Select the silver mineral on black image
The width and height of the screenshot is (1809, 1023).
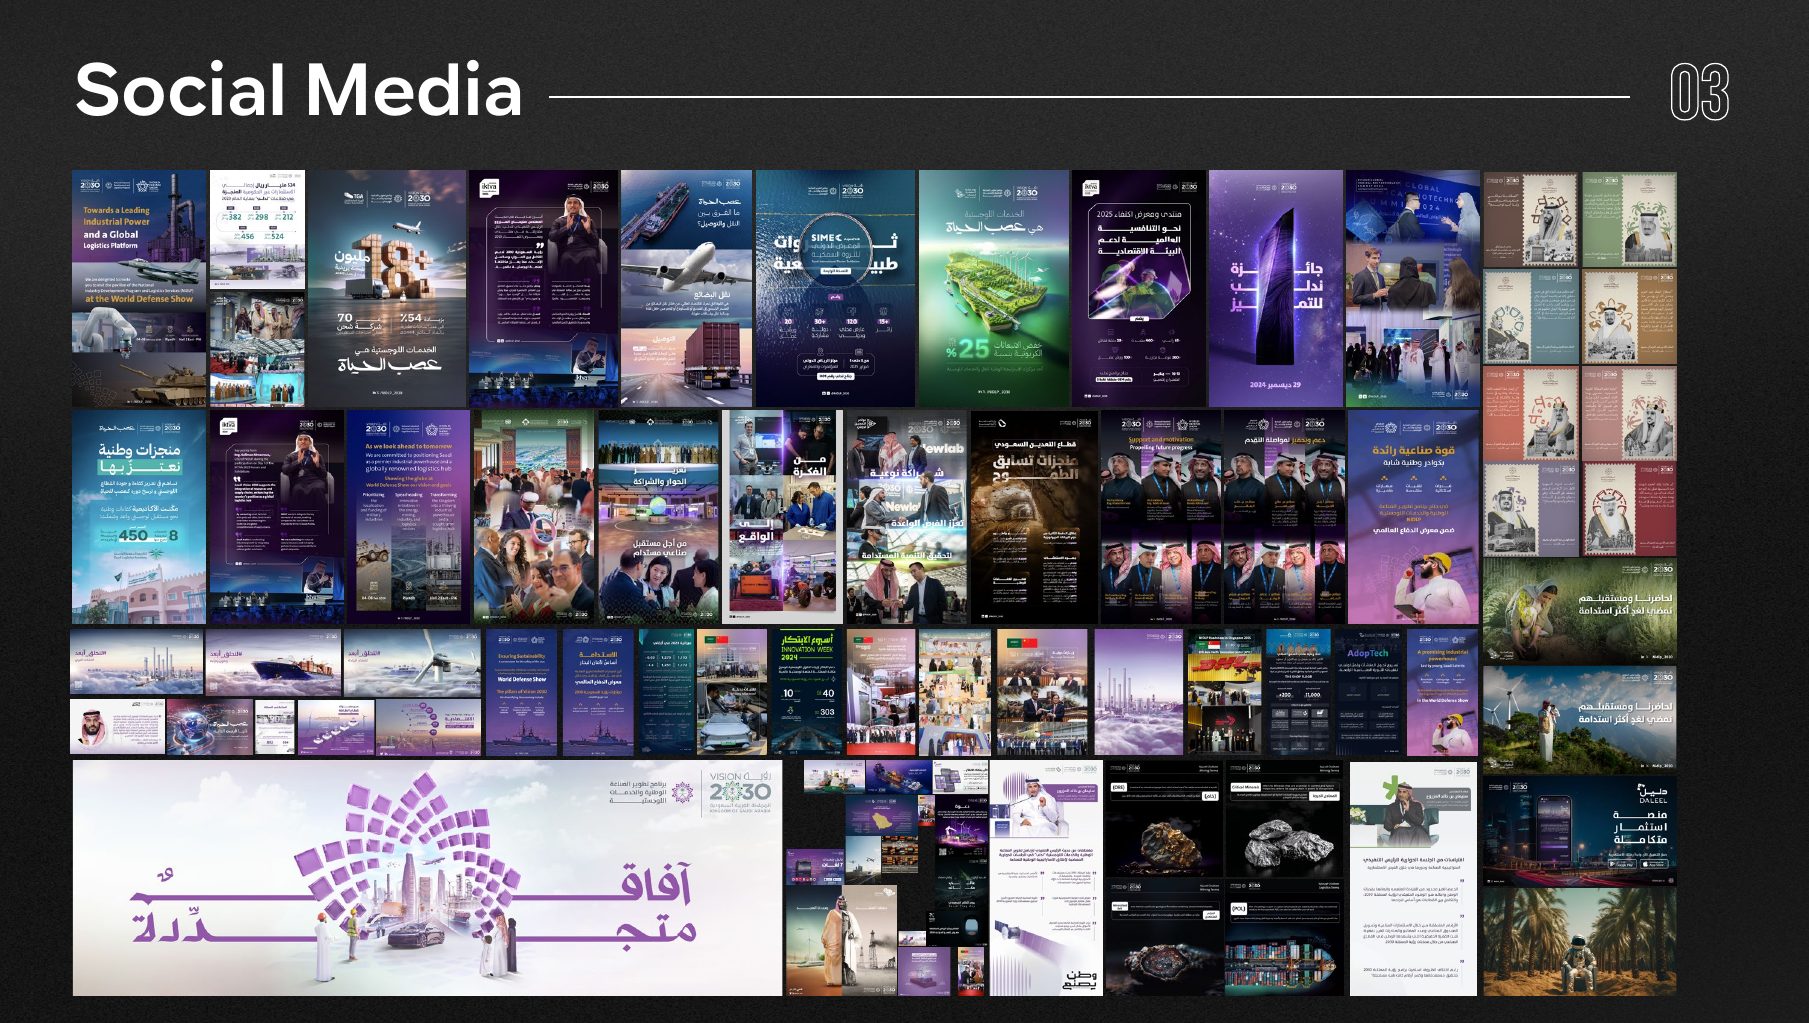pos(1285,820)
